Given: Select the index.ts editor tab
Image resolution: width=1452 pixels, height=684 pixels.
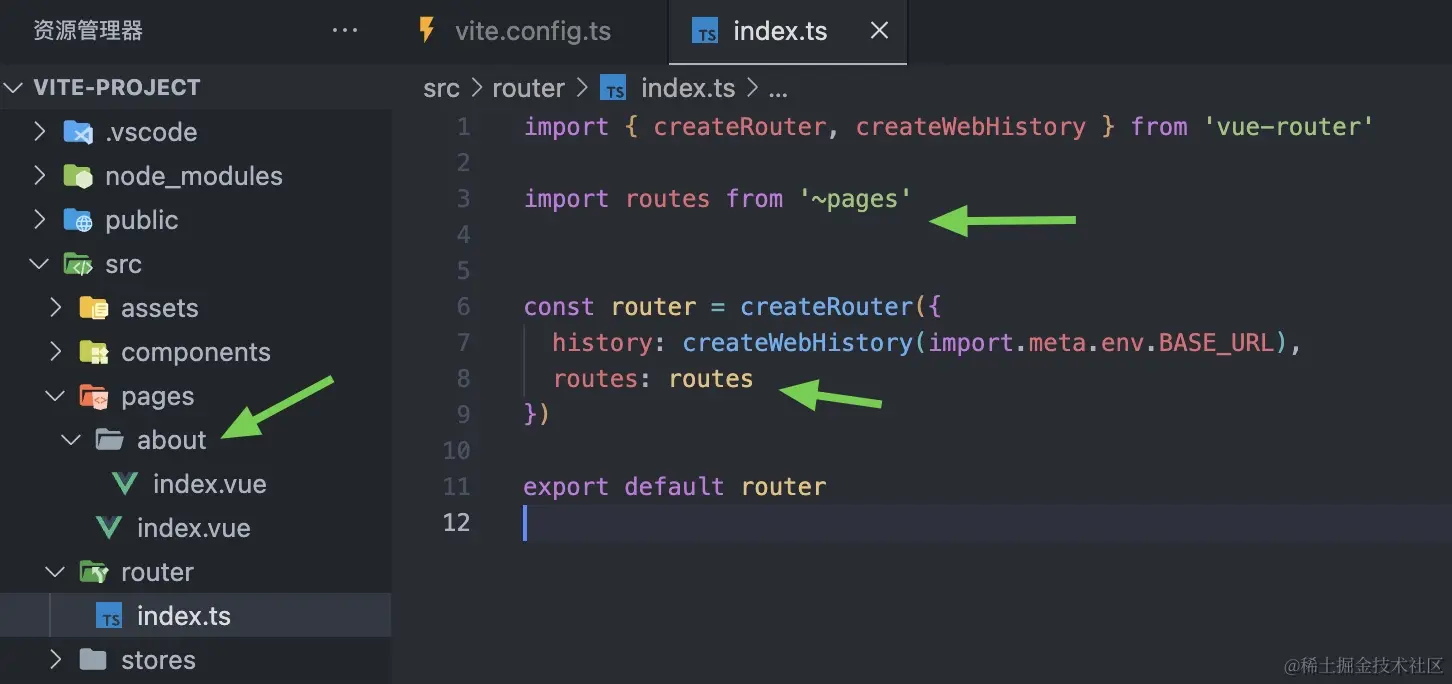Looking at the screenshot, I should (788, 31).
